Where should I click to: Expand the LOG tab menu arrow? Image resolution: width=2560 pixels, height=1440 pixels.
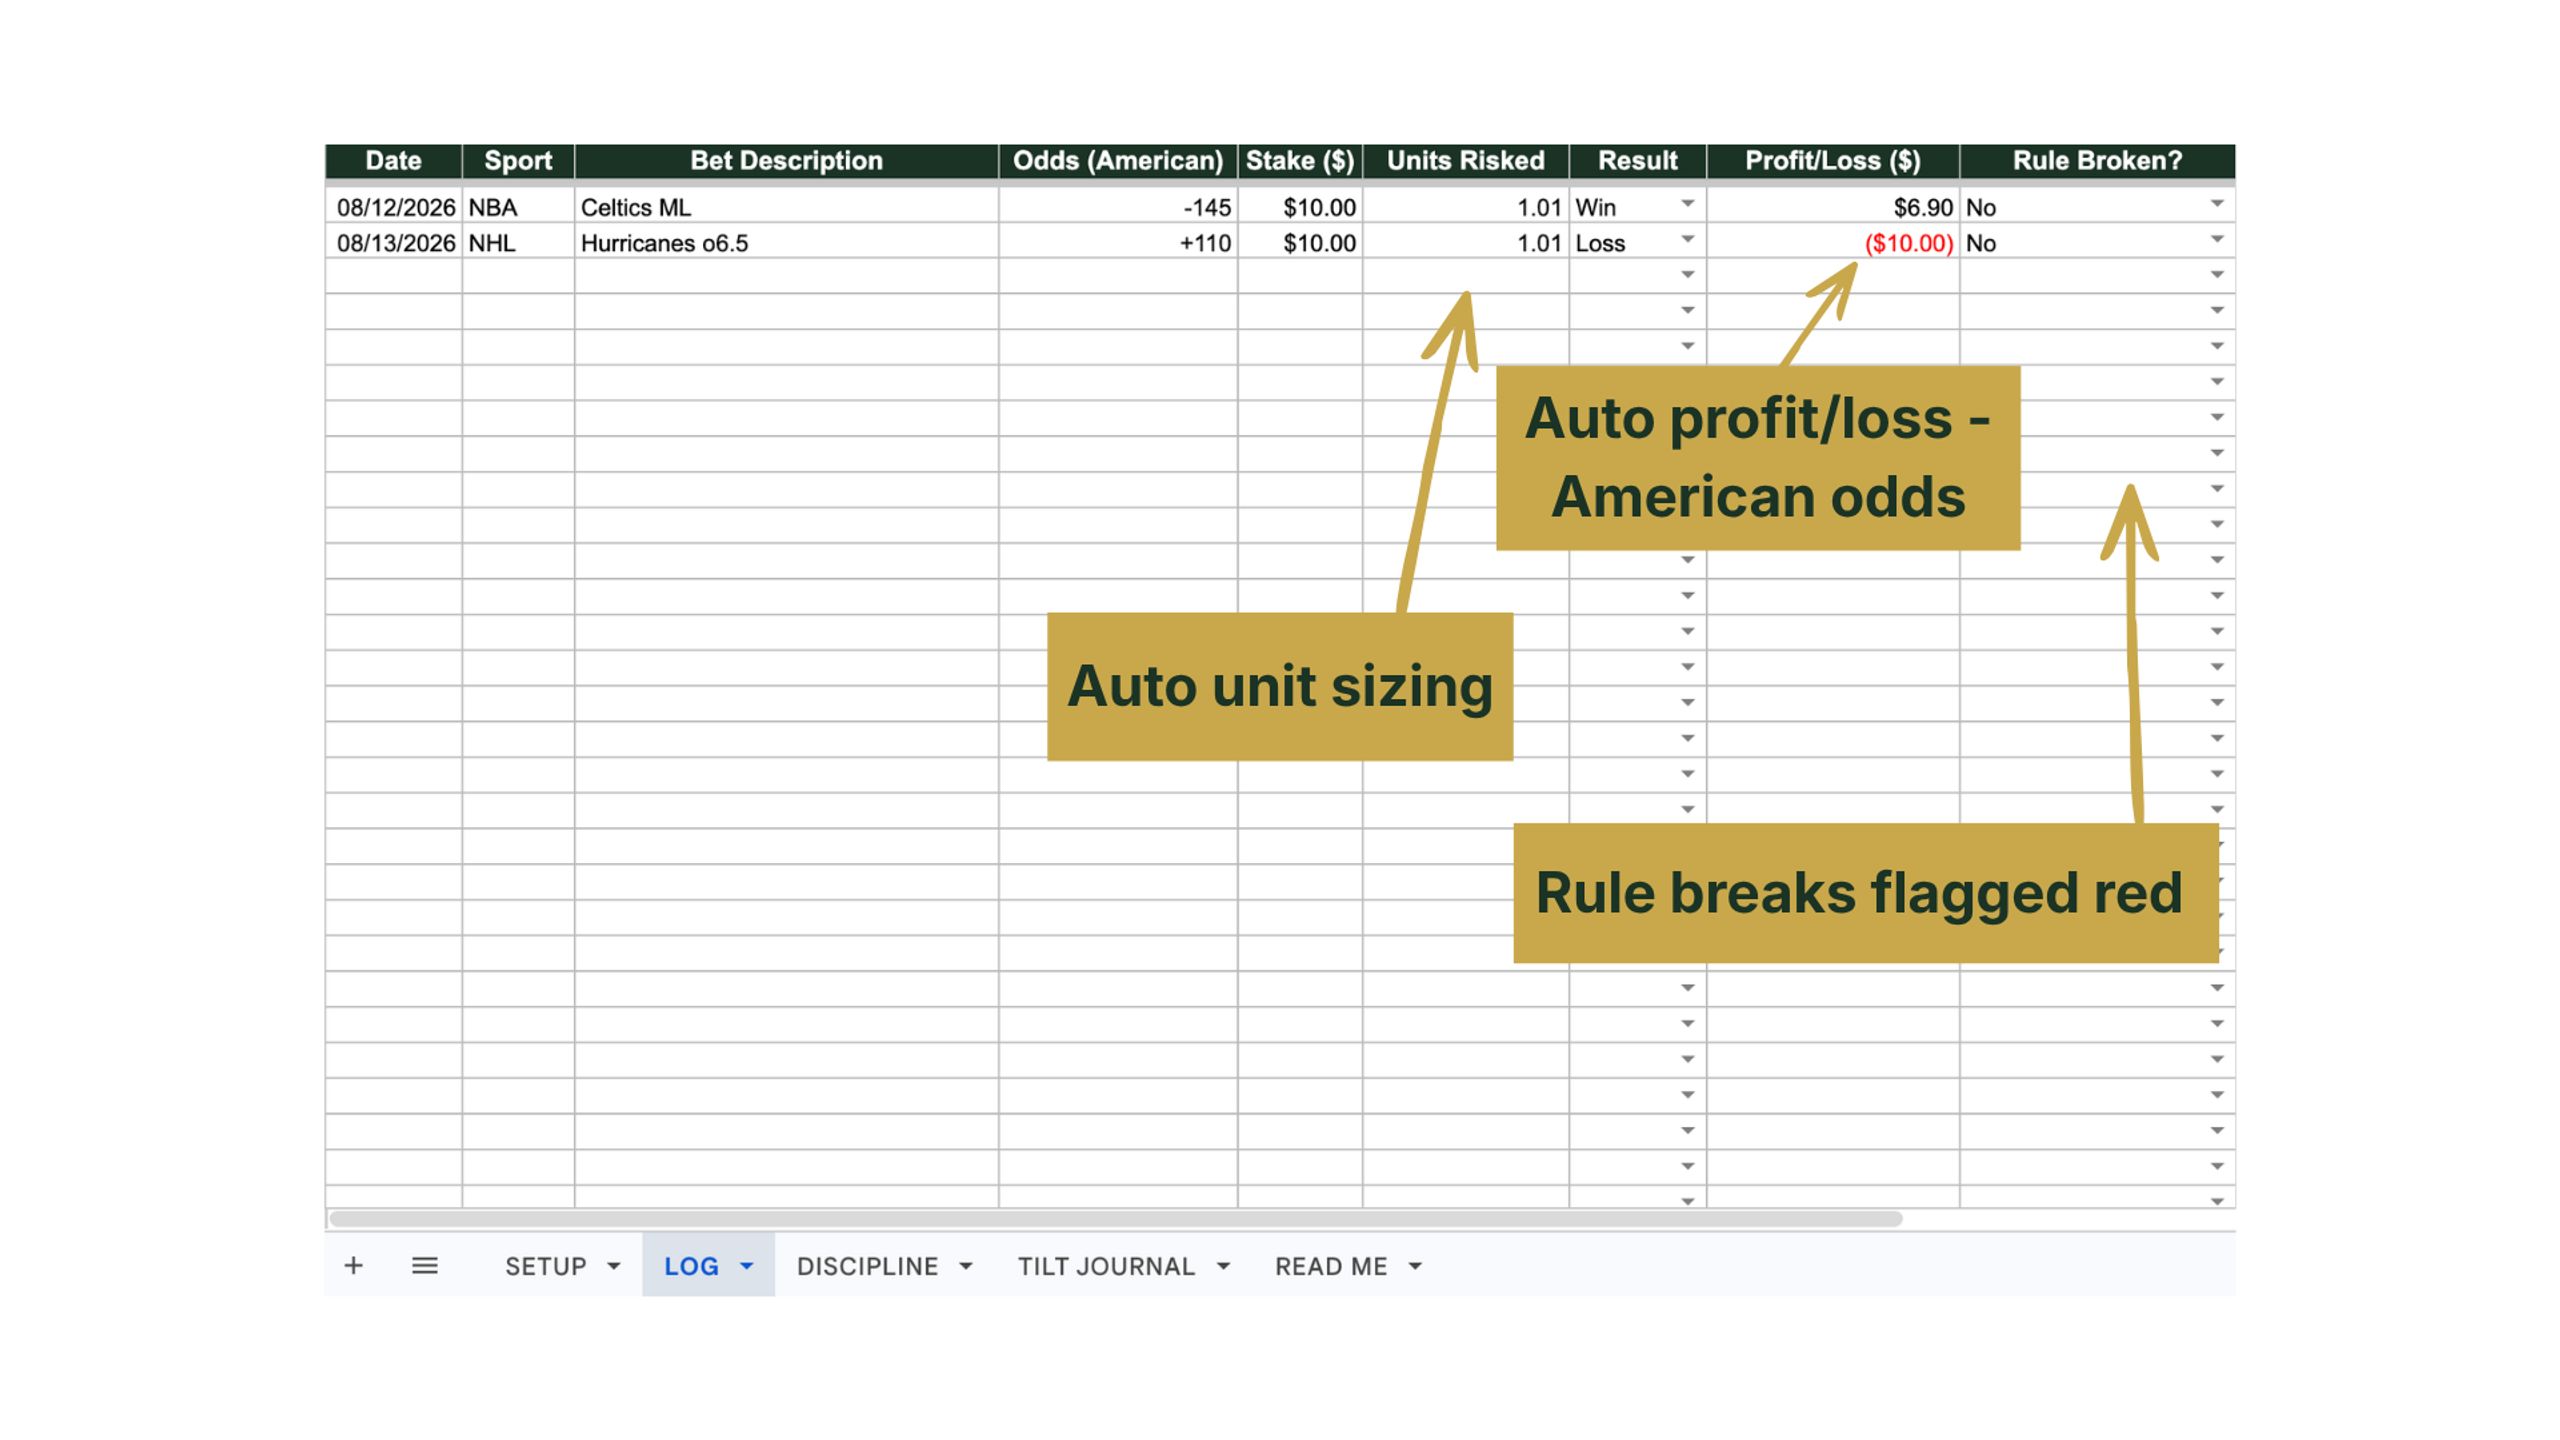pos(746,1266)
